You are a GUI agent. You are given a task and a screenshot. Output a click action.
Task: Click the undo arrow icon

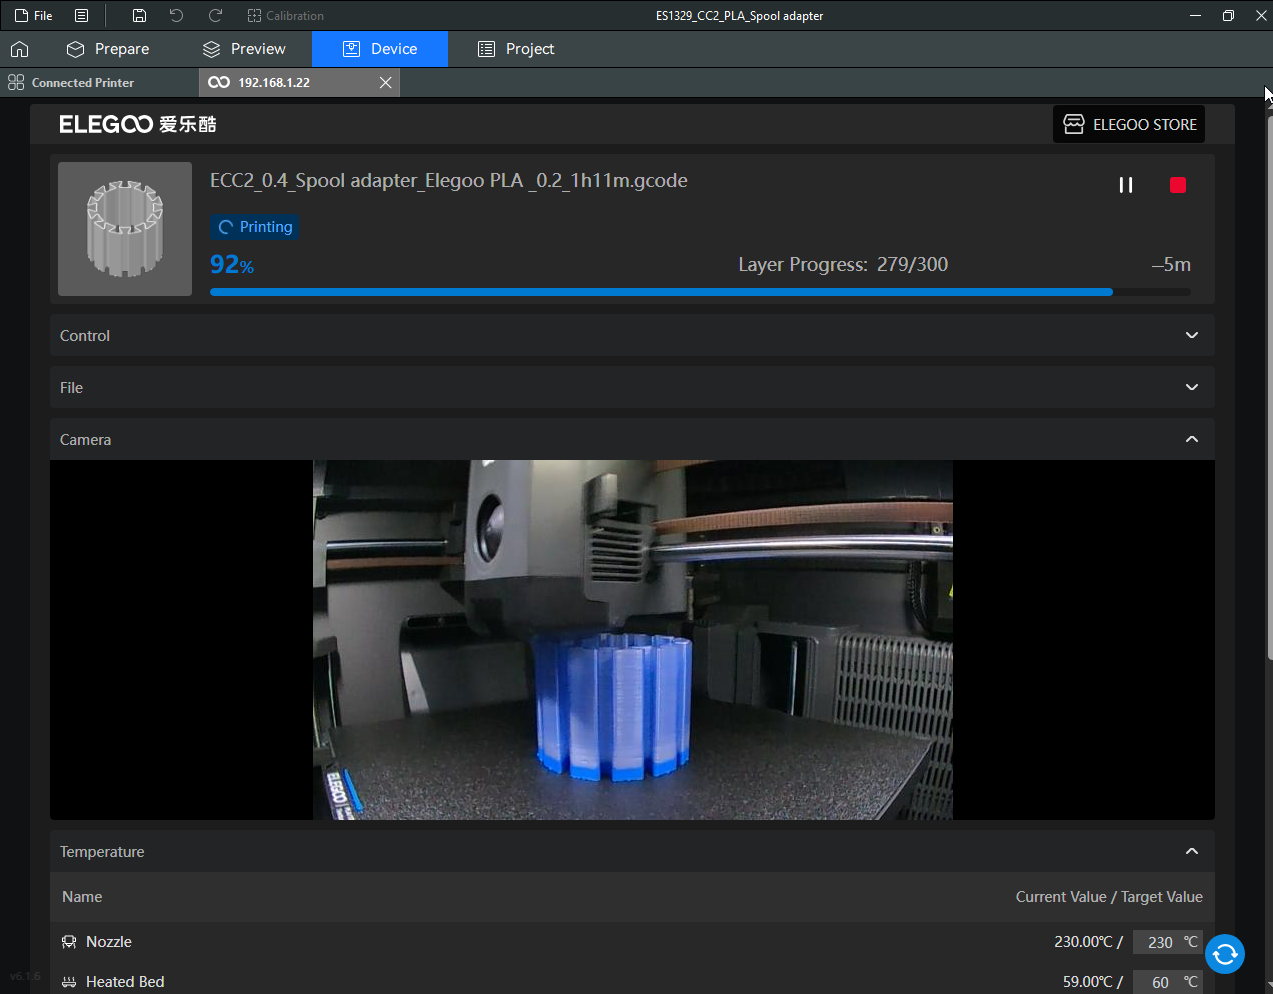pos(177,16)
